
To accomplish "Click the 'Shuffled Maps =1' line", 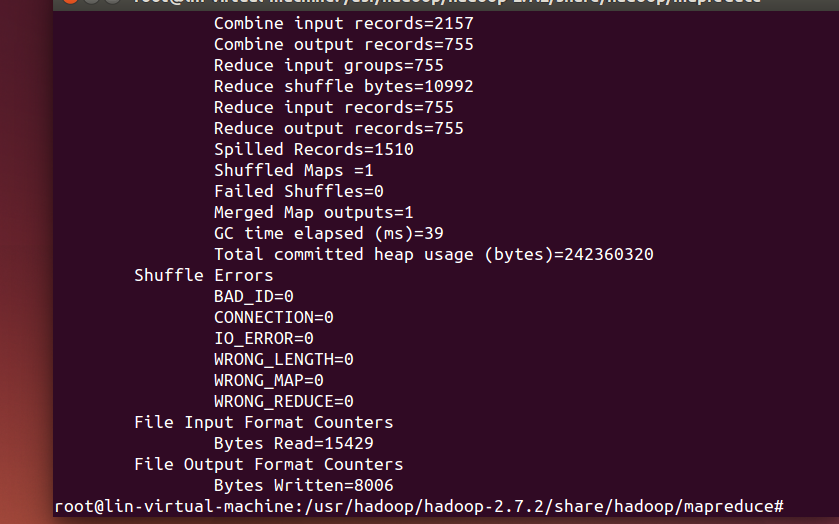I will [x=294, y=170].
